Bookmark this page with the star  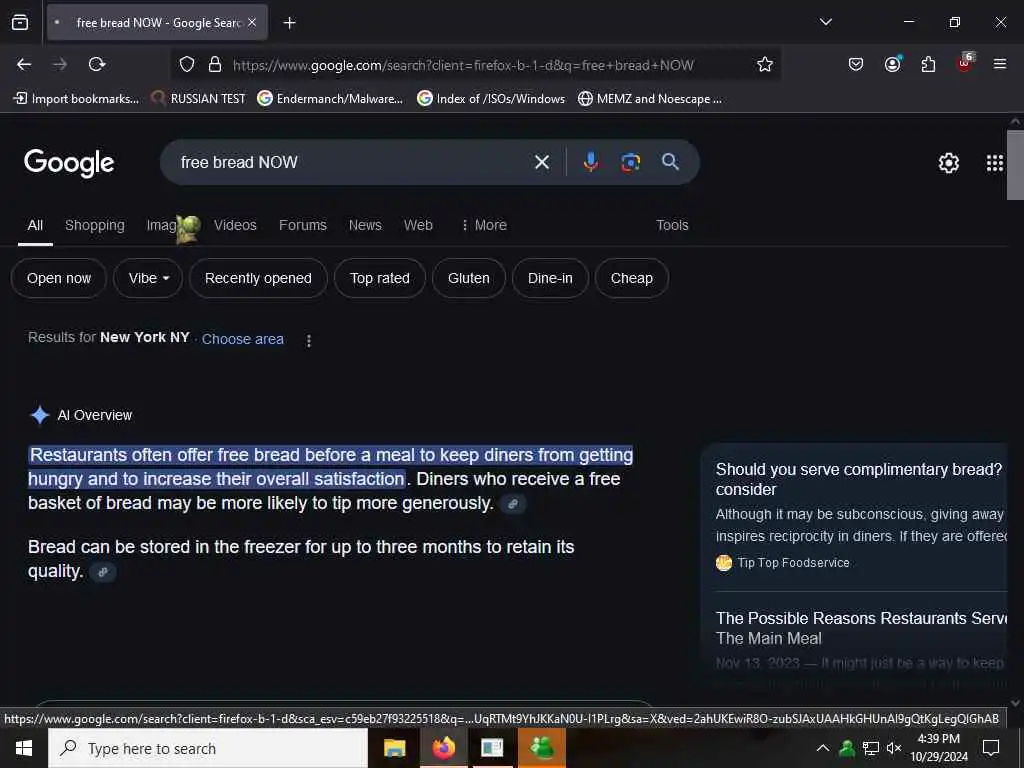[x=765, y=64]
